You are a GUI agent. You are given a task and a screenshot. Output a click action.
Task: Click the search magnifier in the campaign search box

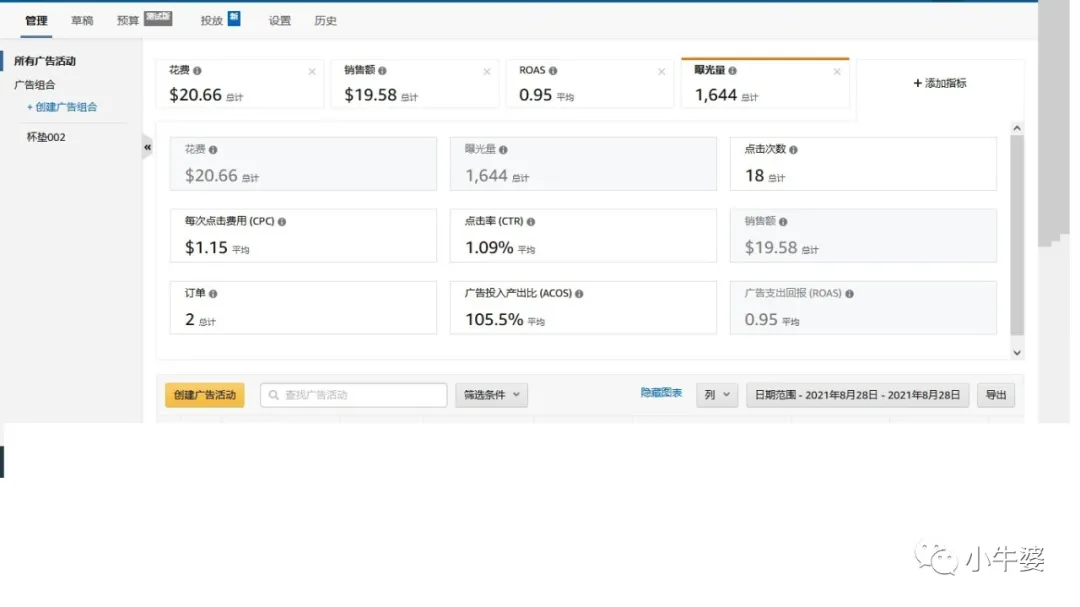point(273,394)
